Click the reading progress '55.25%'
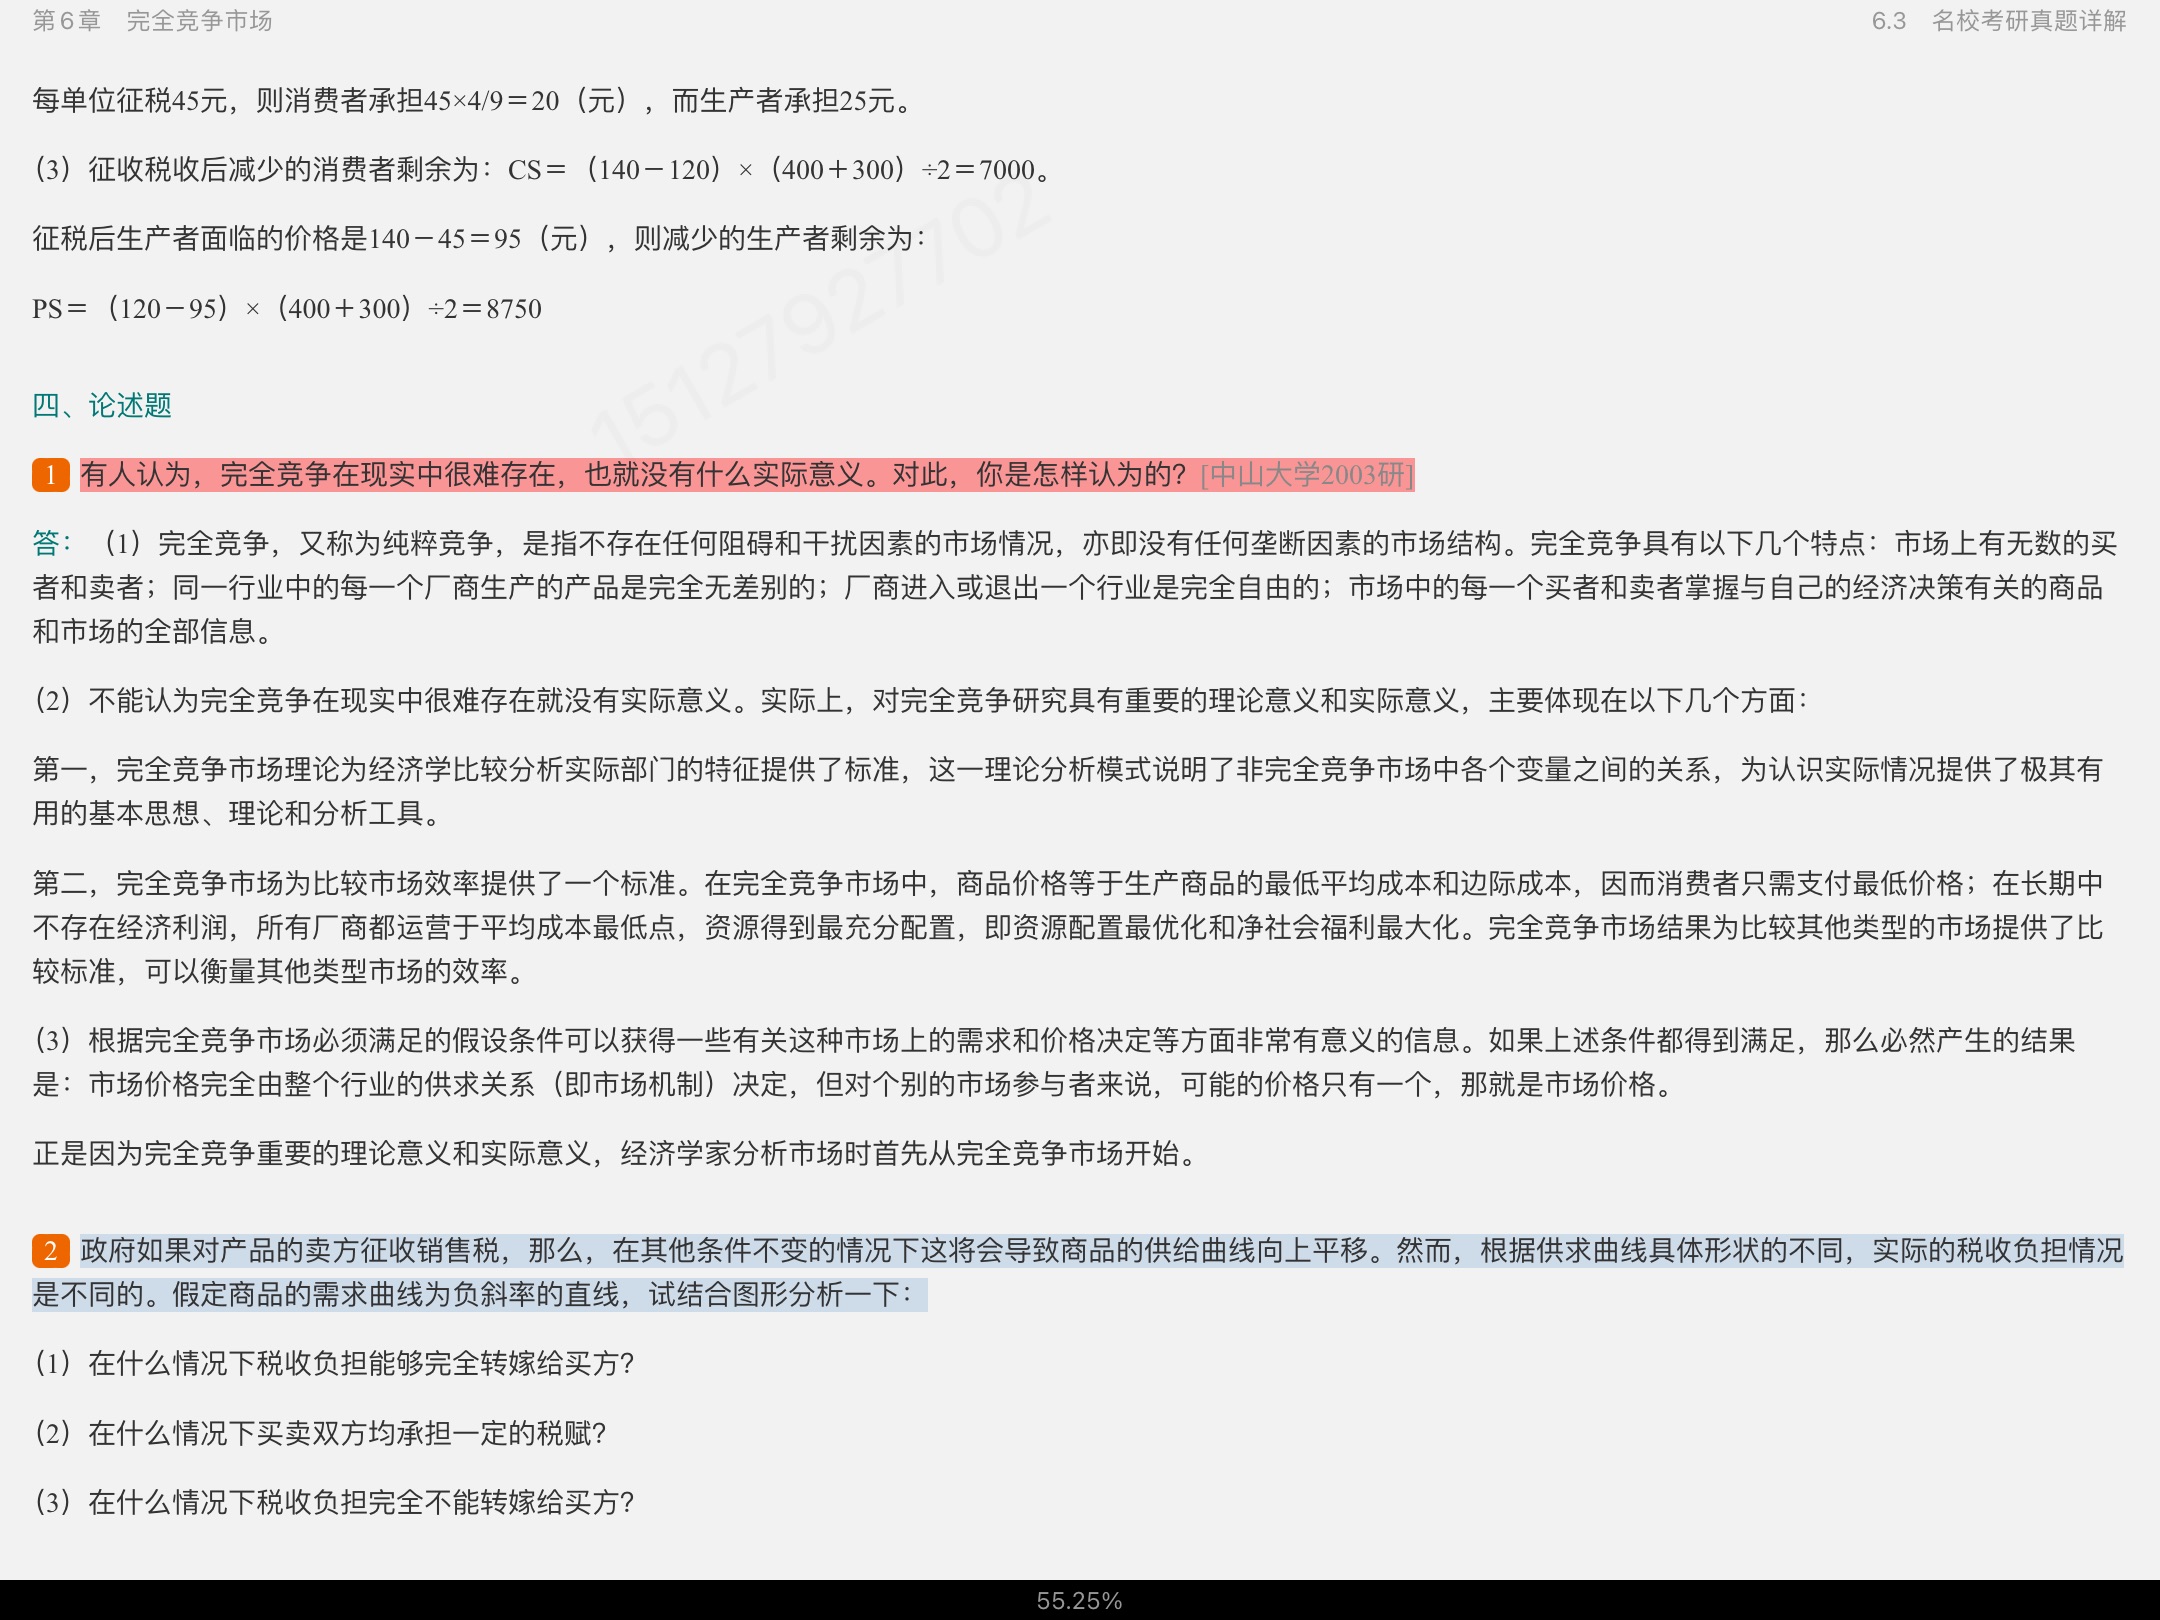 pyautogui.click(x=1080, y=1601)
